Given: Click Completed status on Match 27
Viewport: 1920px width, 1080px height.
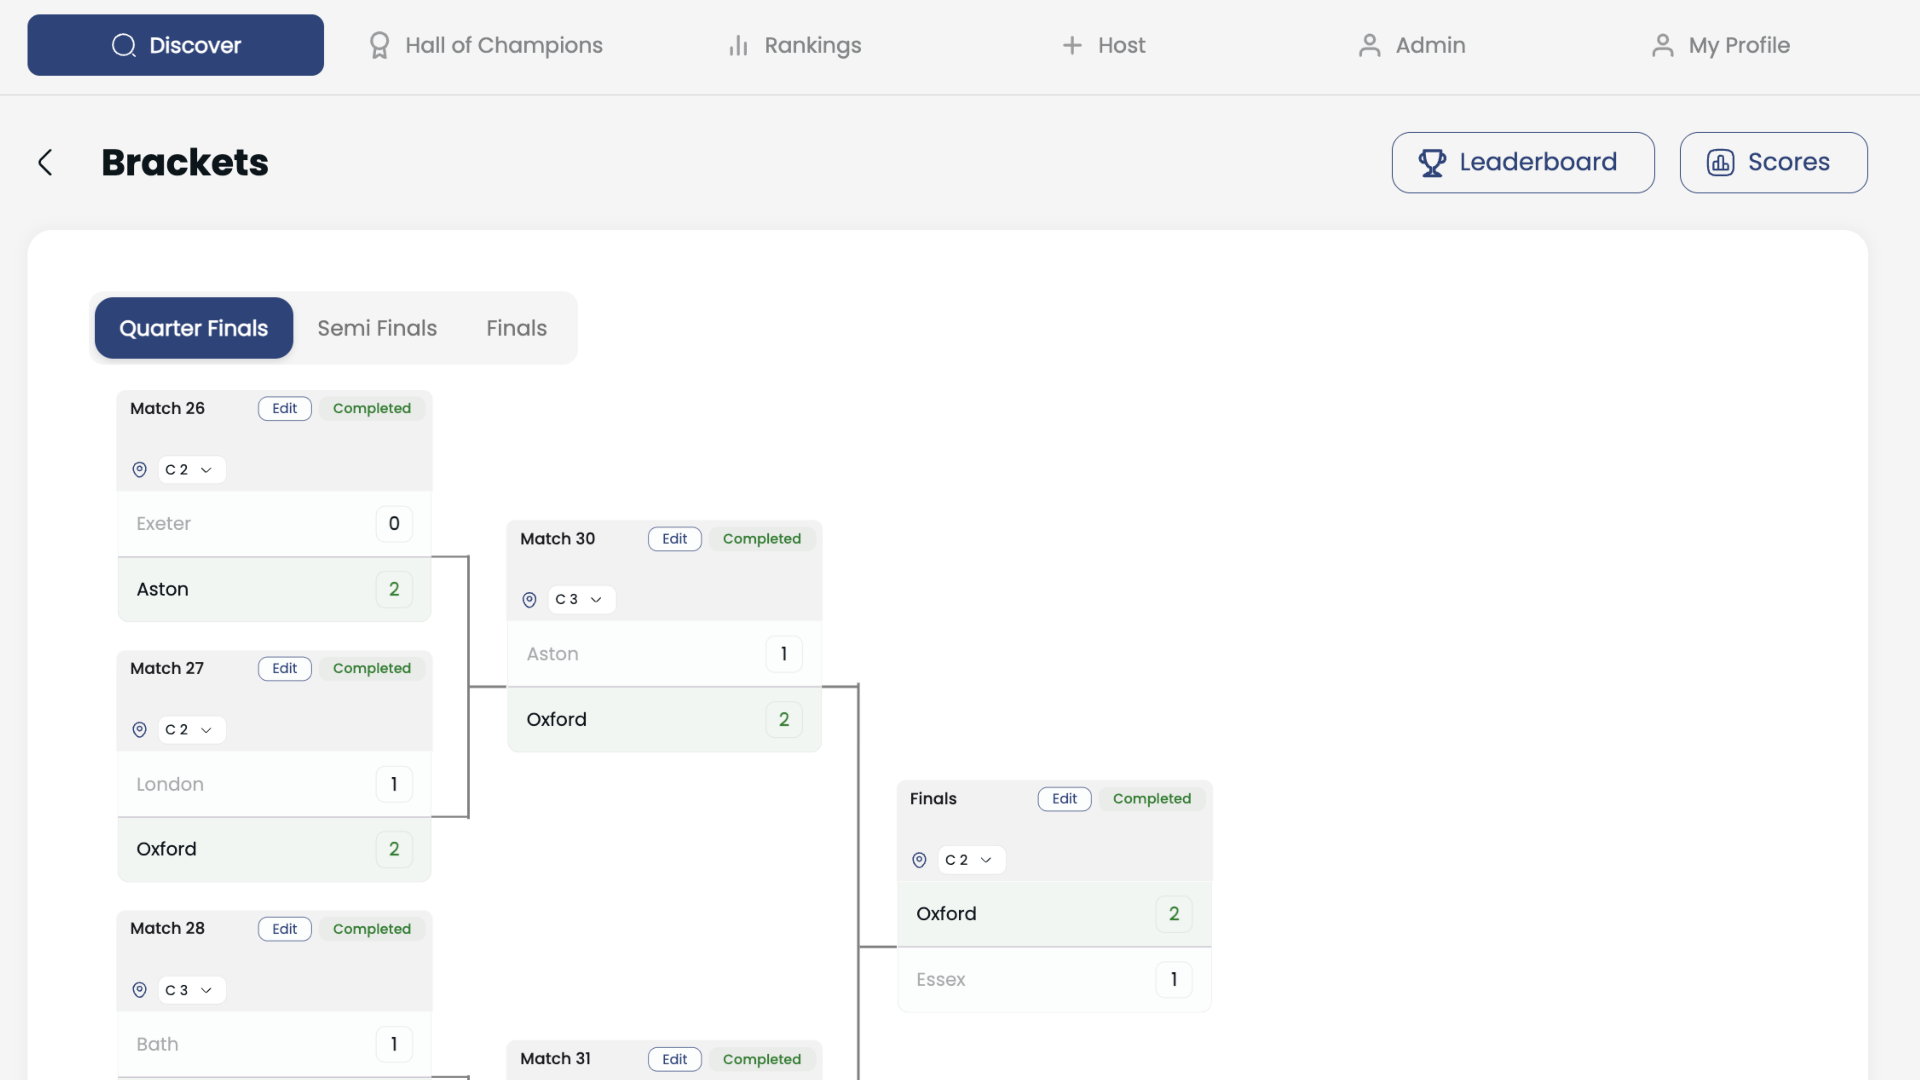Looking at the screenshot, I should pyautogui.click(x=372, y=668).
